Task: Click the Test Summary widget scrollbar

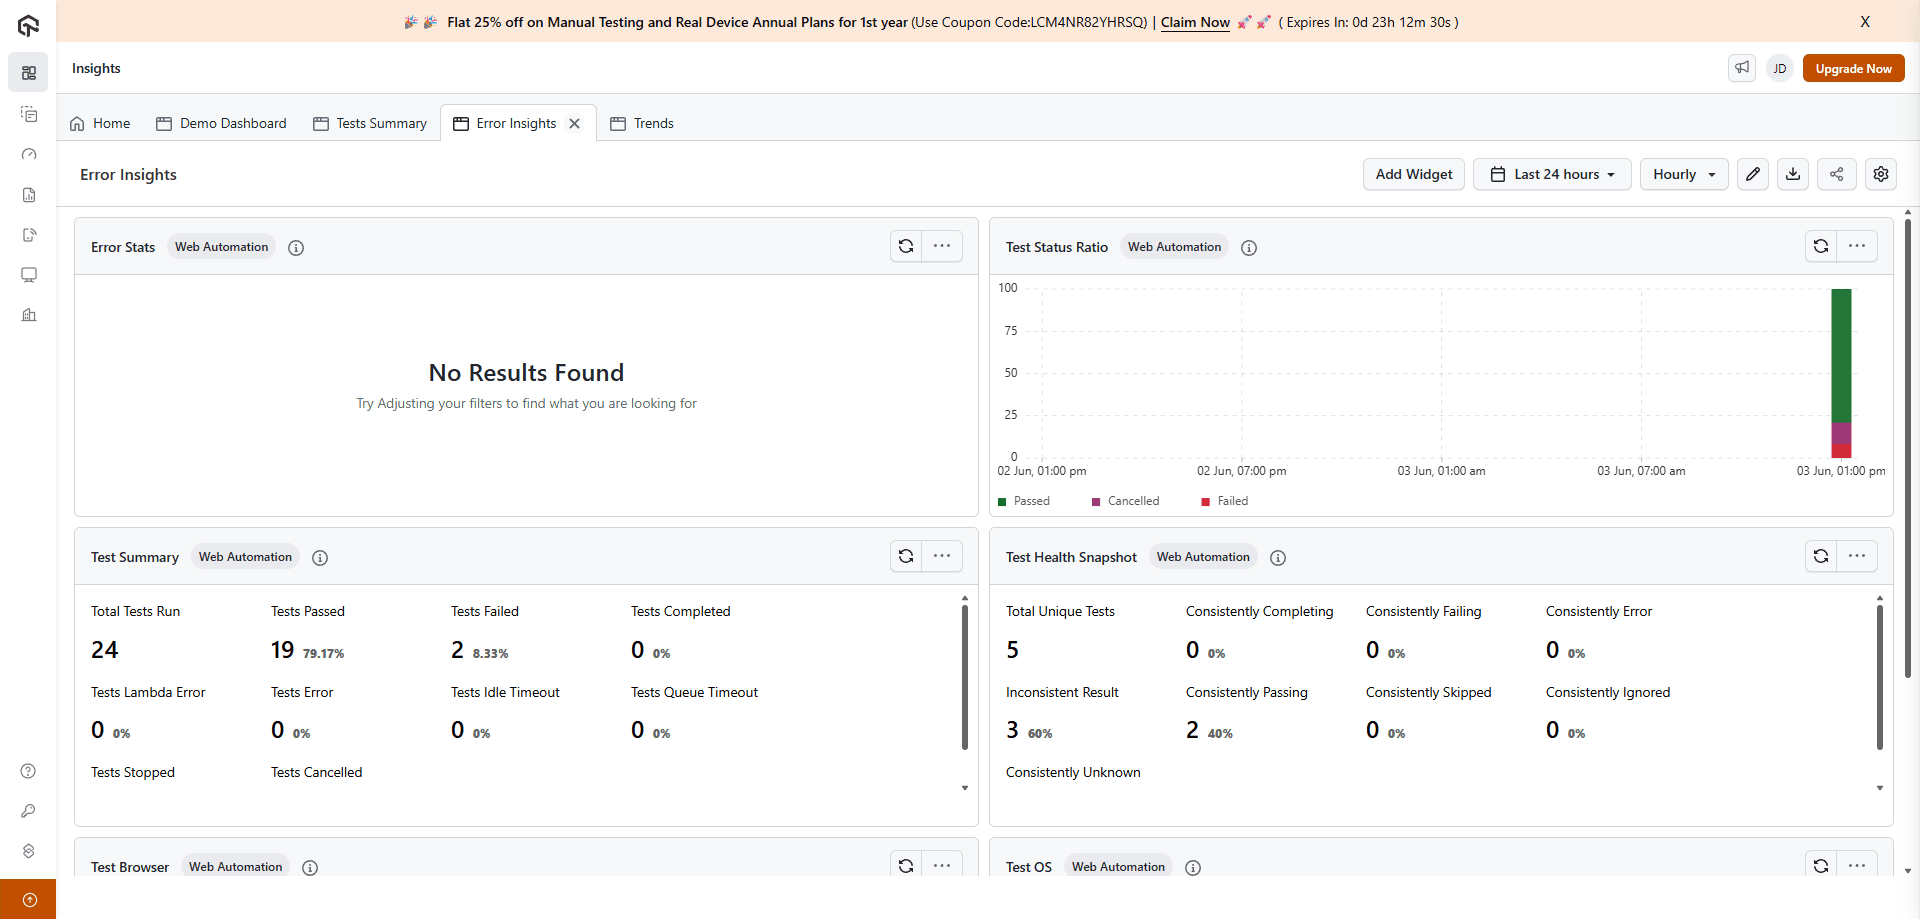Action: (x=965, y=677)
